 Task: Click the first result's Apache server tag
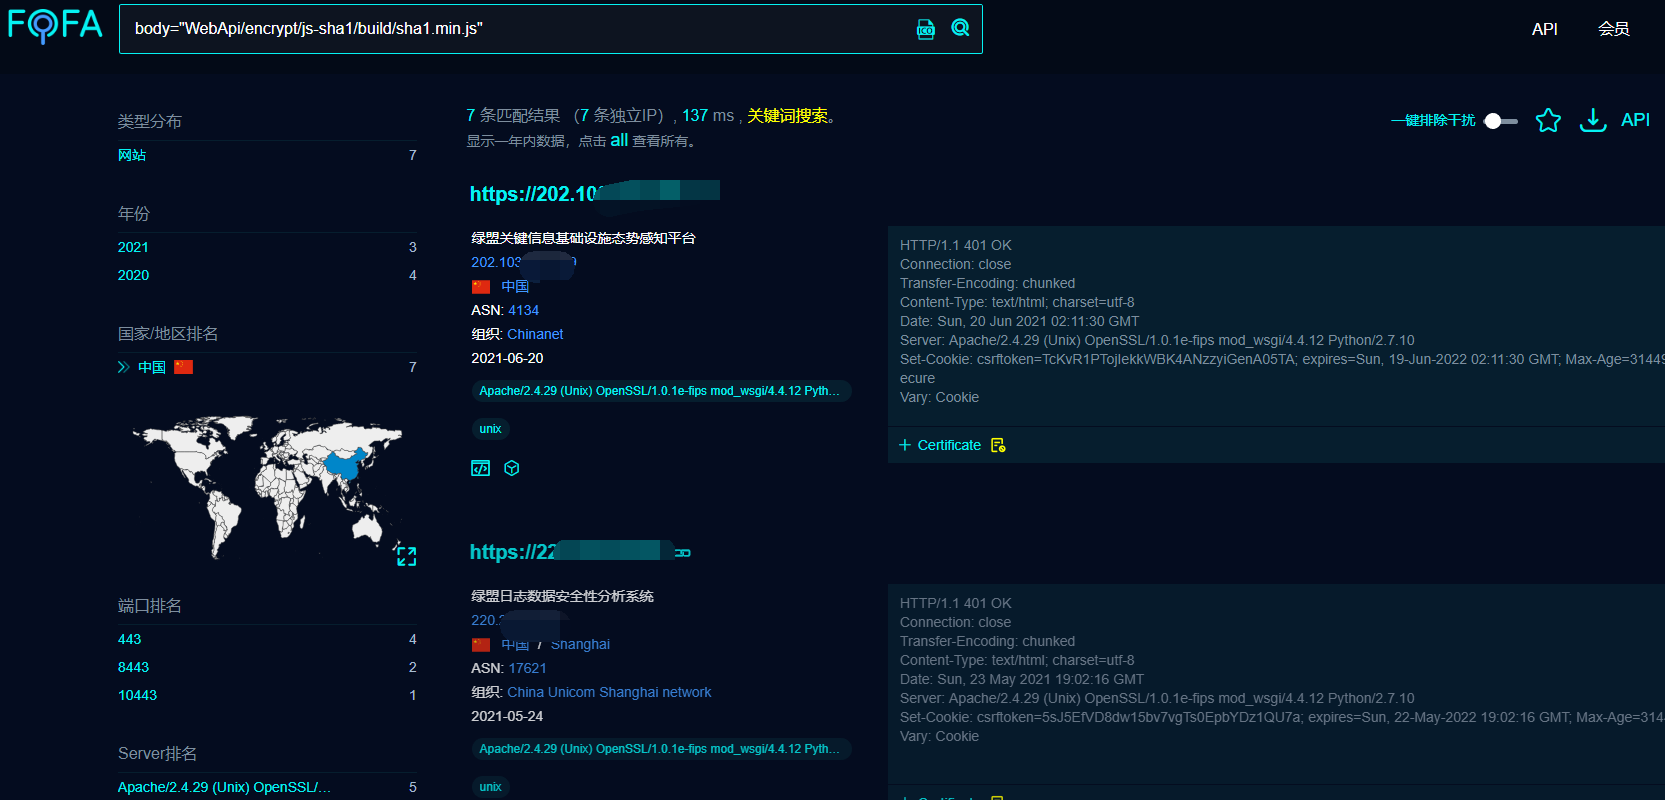pyautogui.click(x=660, y=391)
